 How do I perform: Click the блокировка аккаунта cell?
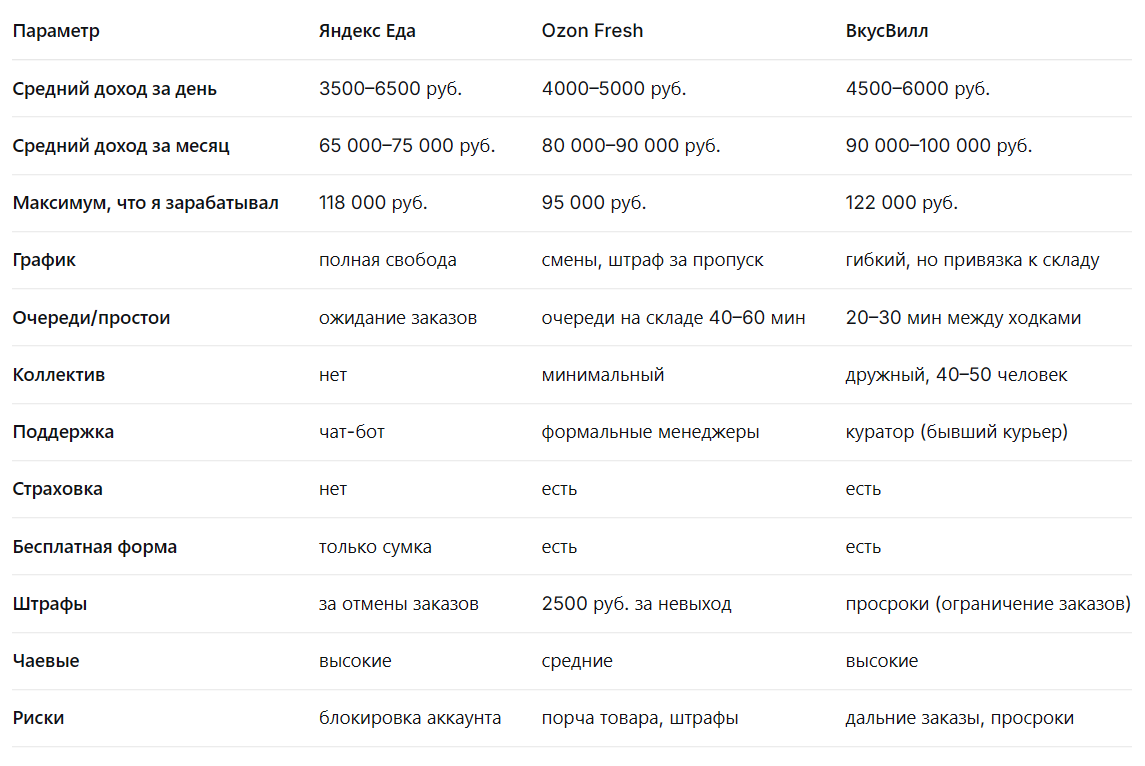pyautogui.click(x=410, y=718)
